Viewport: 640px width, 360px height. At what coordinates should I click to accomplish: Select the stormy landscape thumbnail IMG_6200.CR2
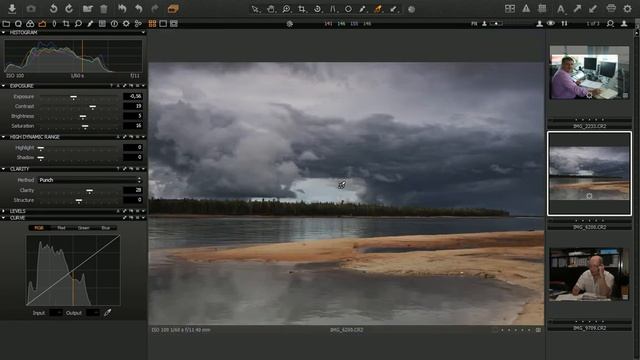click(589, 173)
